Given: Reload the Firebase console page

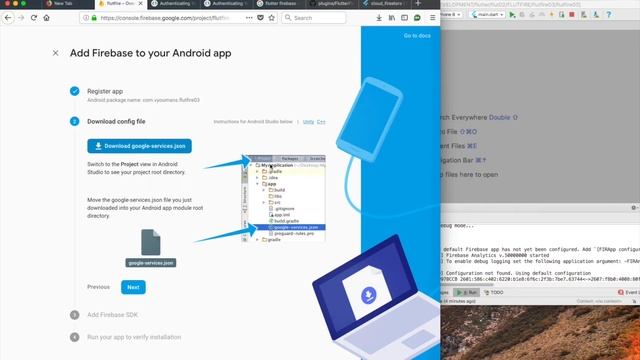Looking at the screenshot, I should click(34, 18).
